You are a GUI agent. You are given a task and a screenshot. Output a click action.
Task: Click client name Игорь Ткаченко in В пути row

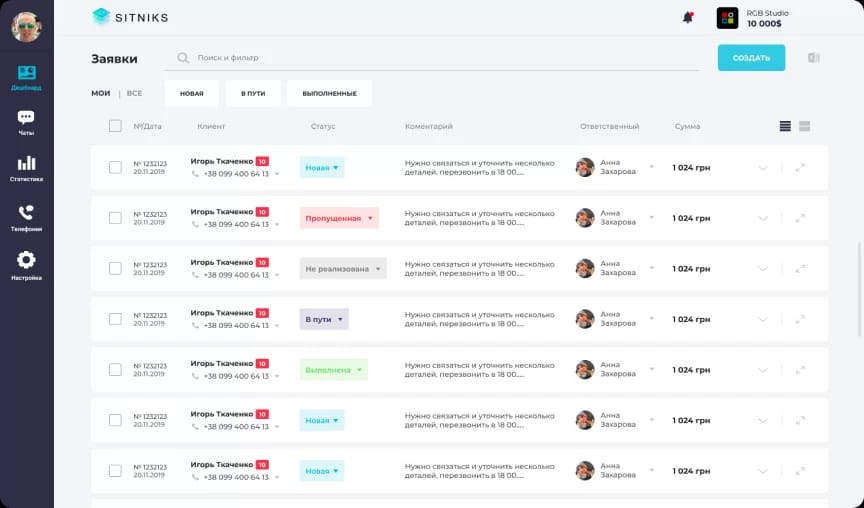click(x=222, y=313)
